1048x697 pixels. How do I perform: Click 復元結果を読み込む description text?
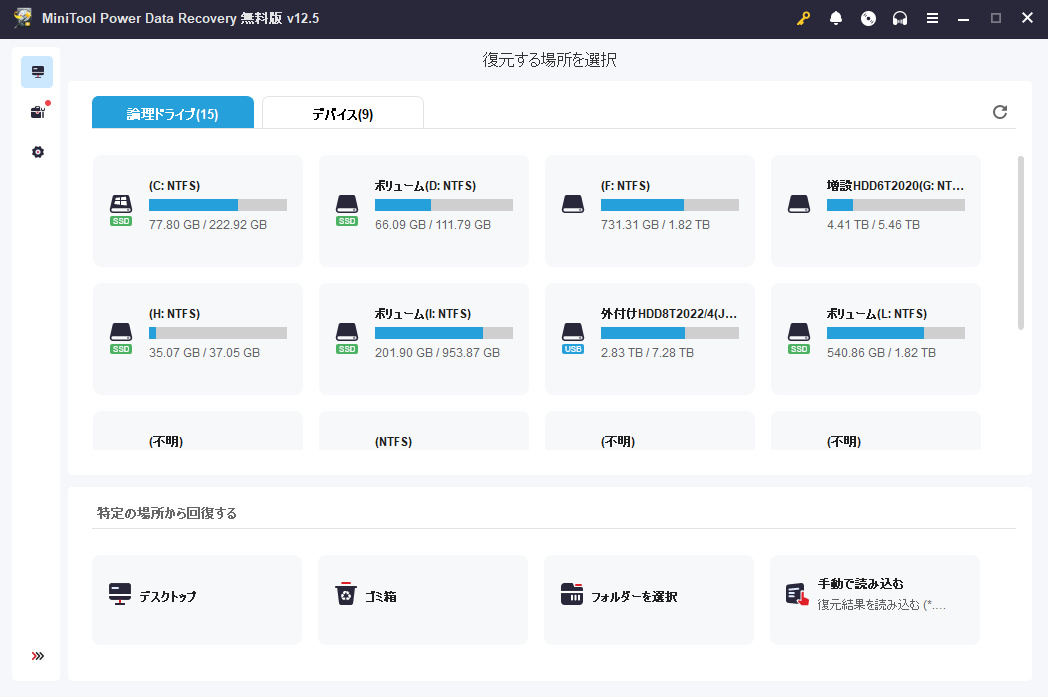[x=882, y=605]
